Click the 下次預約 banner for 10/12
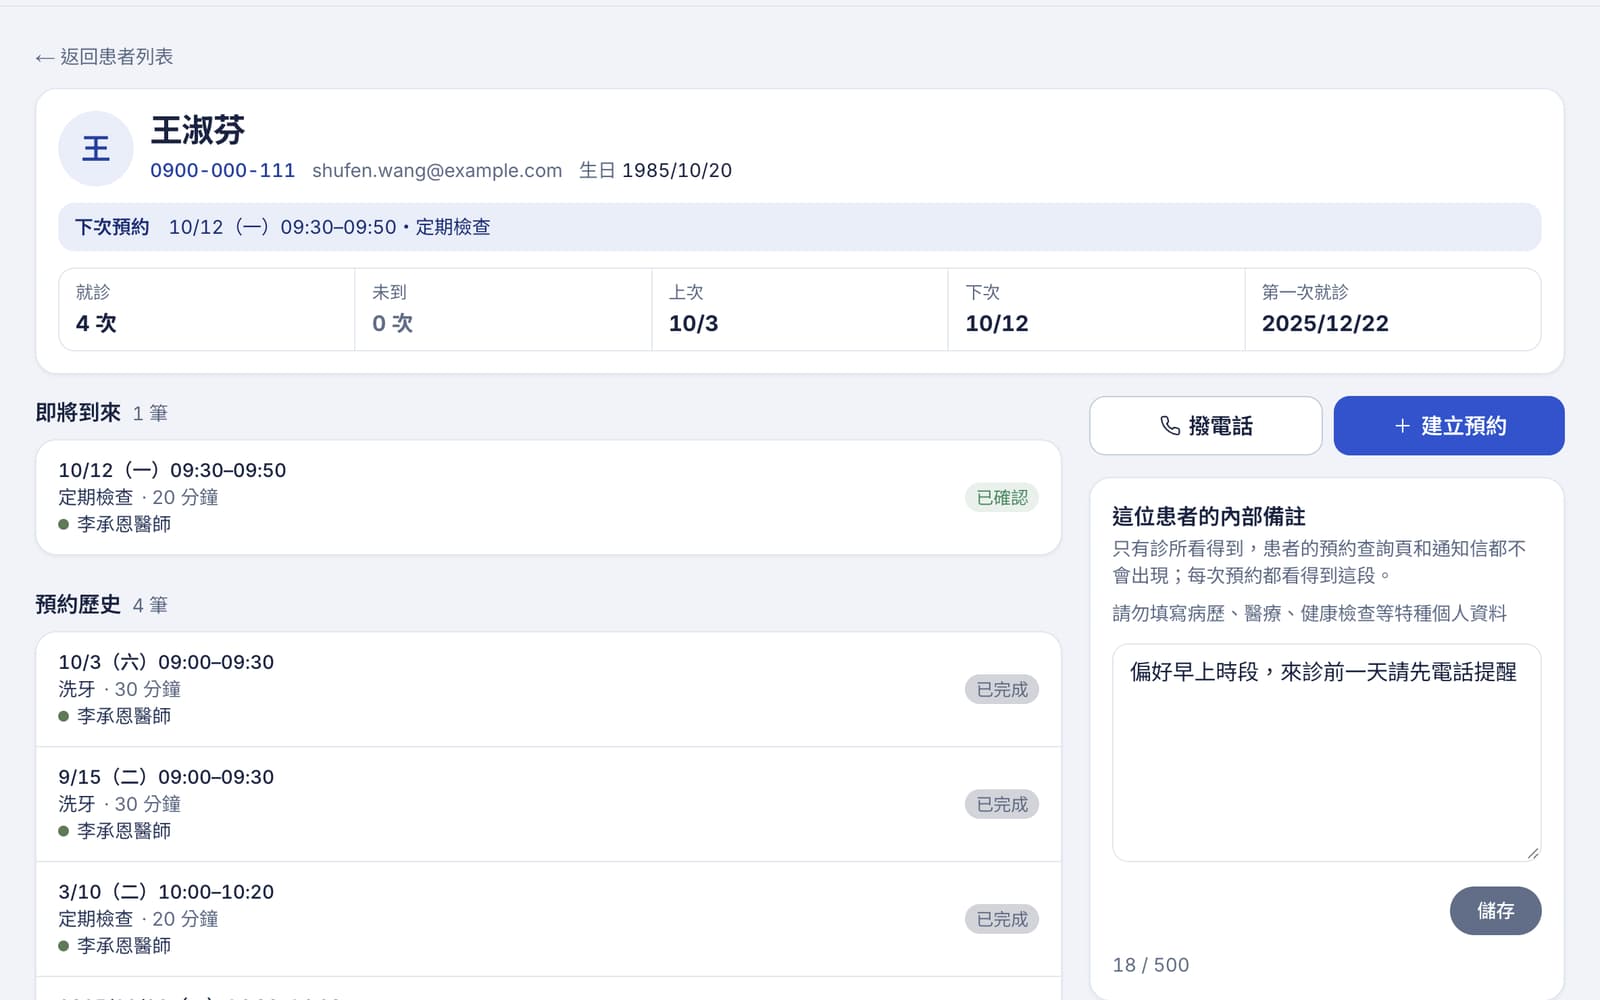Viewport: 1600px width, 1000px height. click(x=799, y=227)
